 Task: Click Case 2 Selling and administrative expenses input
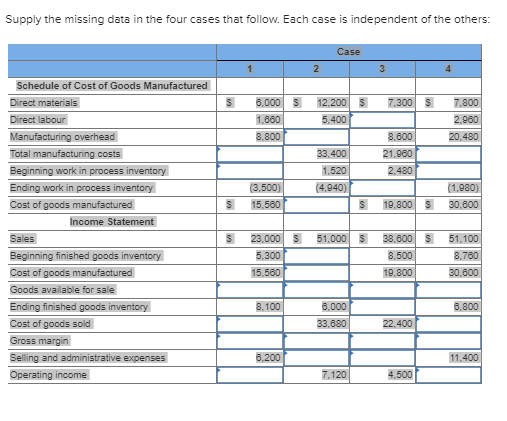(316, 358)
